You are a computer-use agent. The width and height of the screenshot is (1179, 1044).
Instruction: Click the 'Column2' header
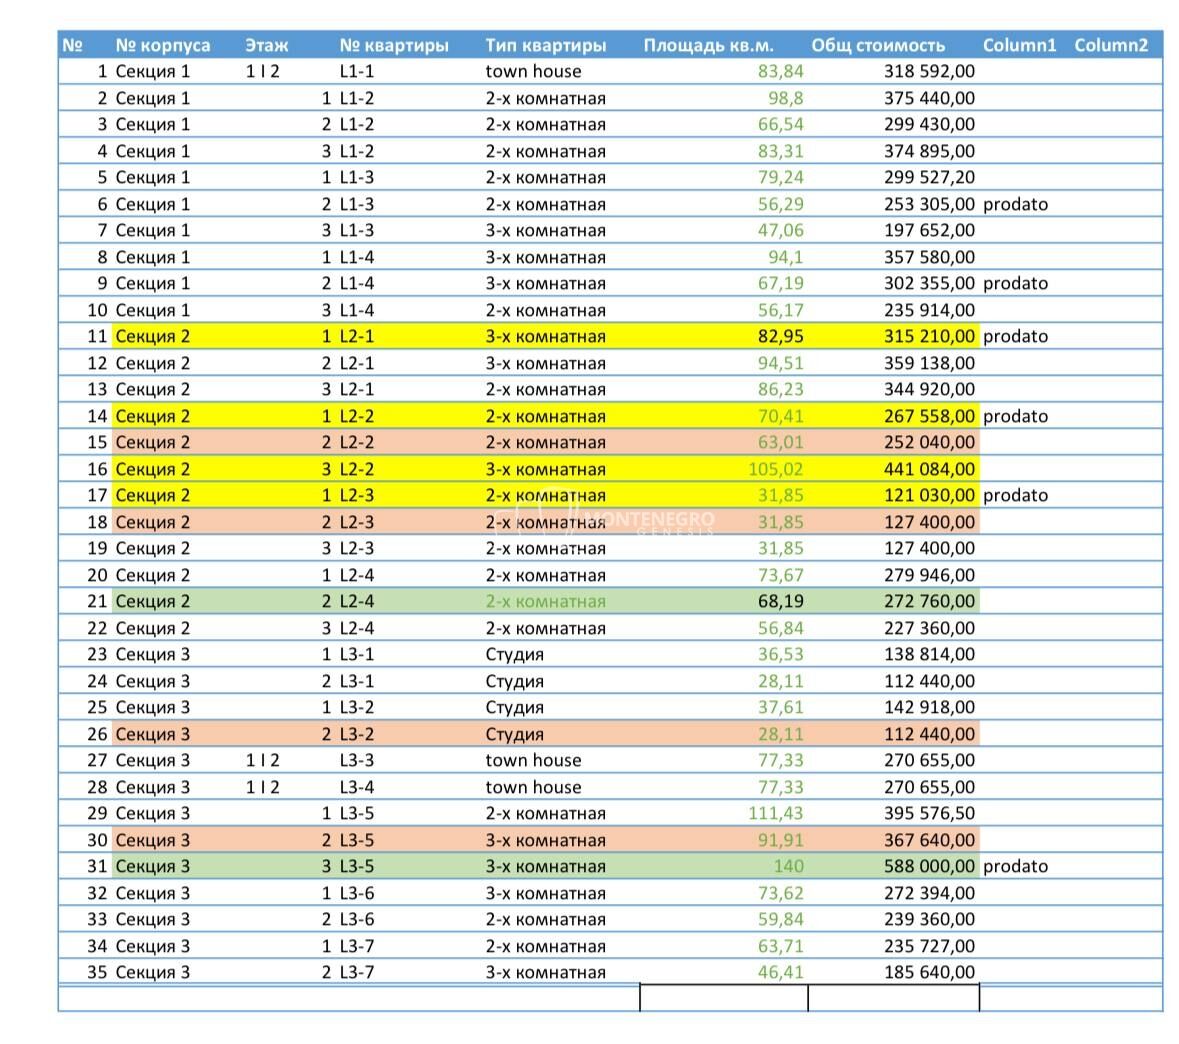[x=1111, y=45]
